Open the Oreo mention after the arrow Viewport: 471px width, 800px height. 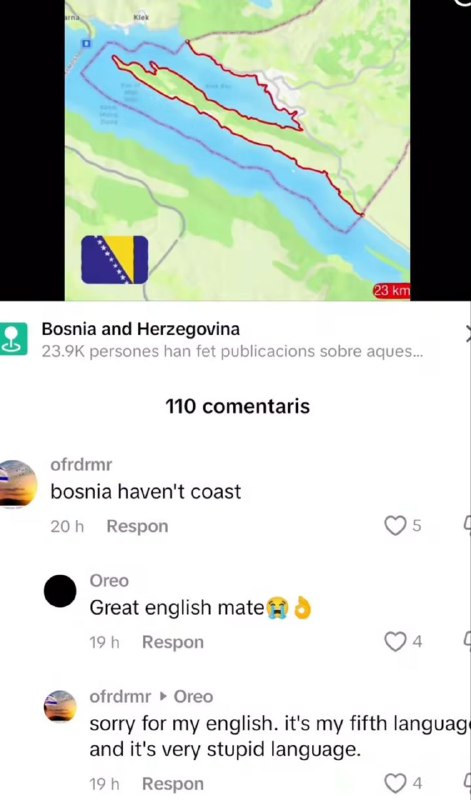193,697
